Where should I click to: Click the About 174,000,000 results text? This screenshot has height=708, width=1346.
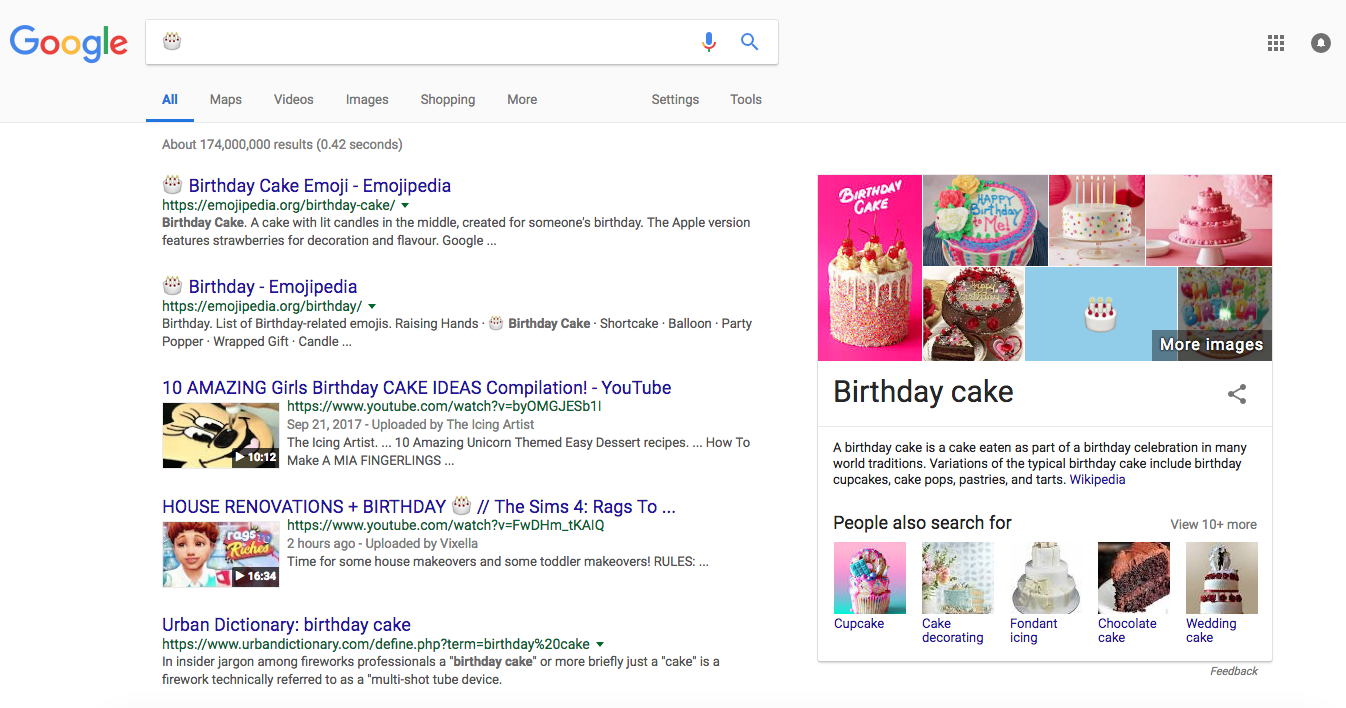pos(282,145)
